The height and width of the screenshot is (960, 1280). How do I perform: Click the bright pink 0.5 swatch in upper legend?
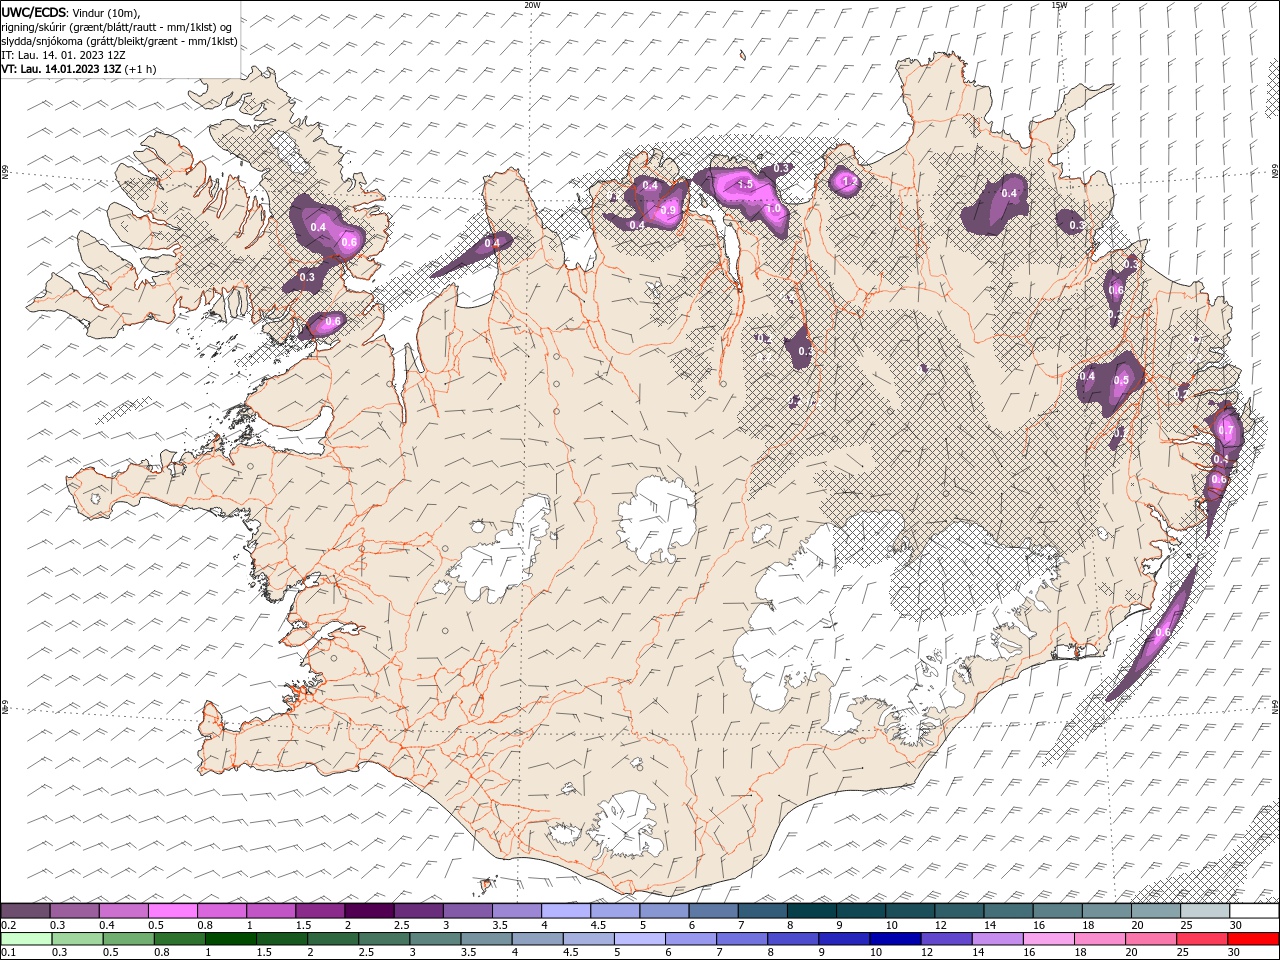pos(172,911)
